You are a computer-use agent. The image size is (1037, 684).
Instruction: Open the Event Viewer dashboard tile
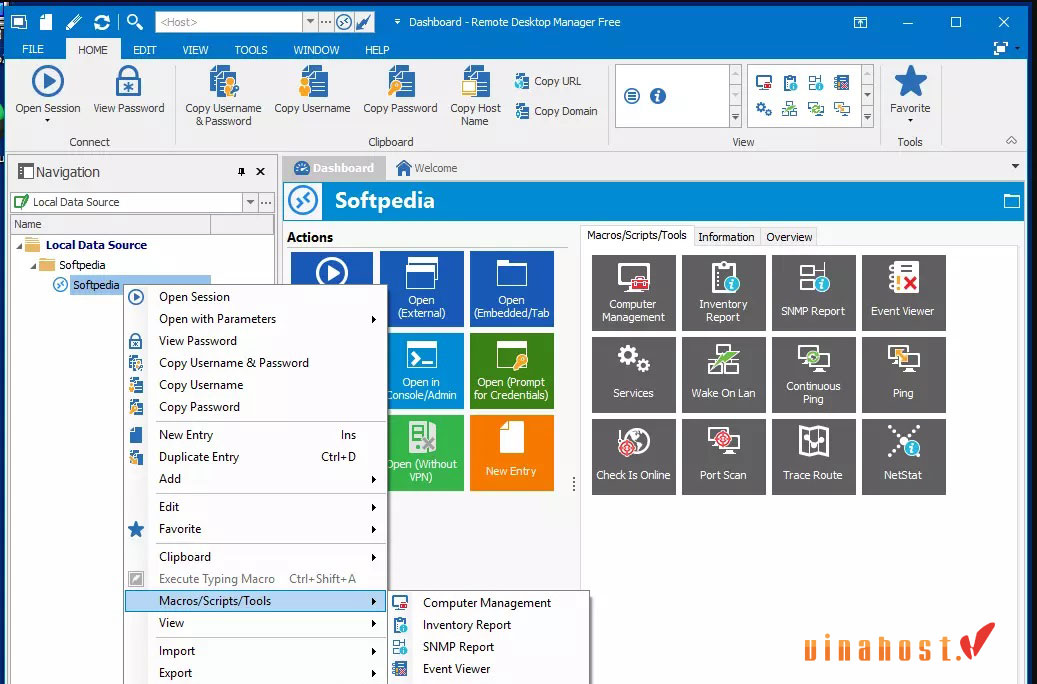point(903,293)
